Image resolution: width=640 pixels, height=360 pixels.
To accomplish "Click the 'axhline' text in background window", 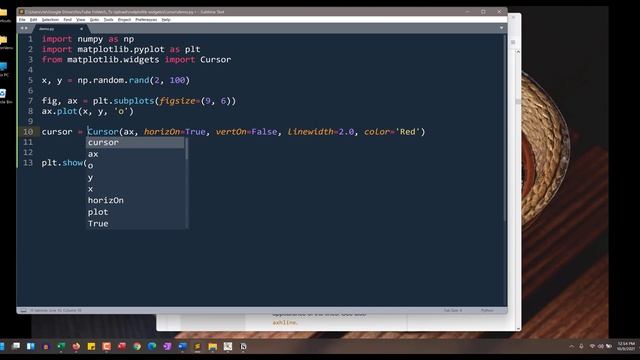I will (285, 322).
